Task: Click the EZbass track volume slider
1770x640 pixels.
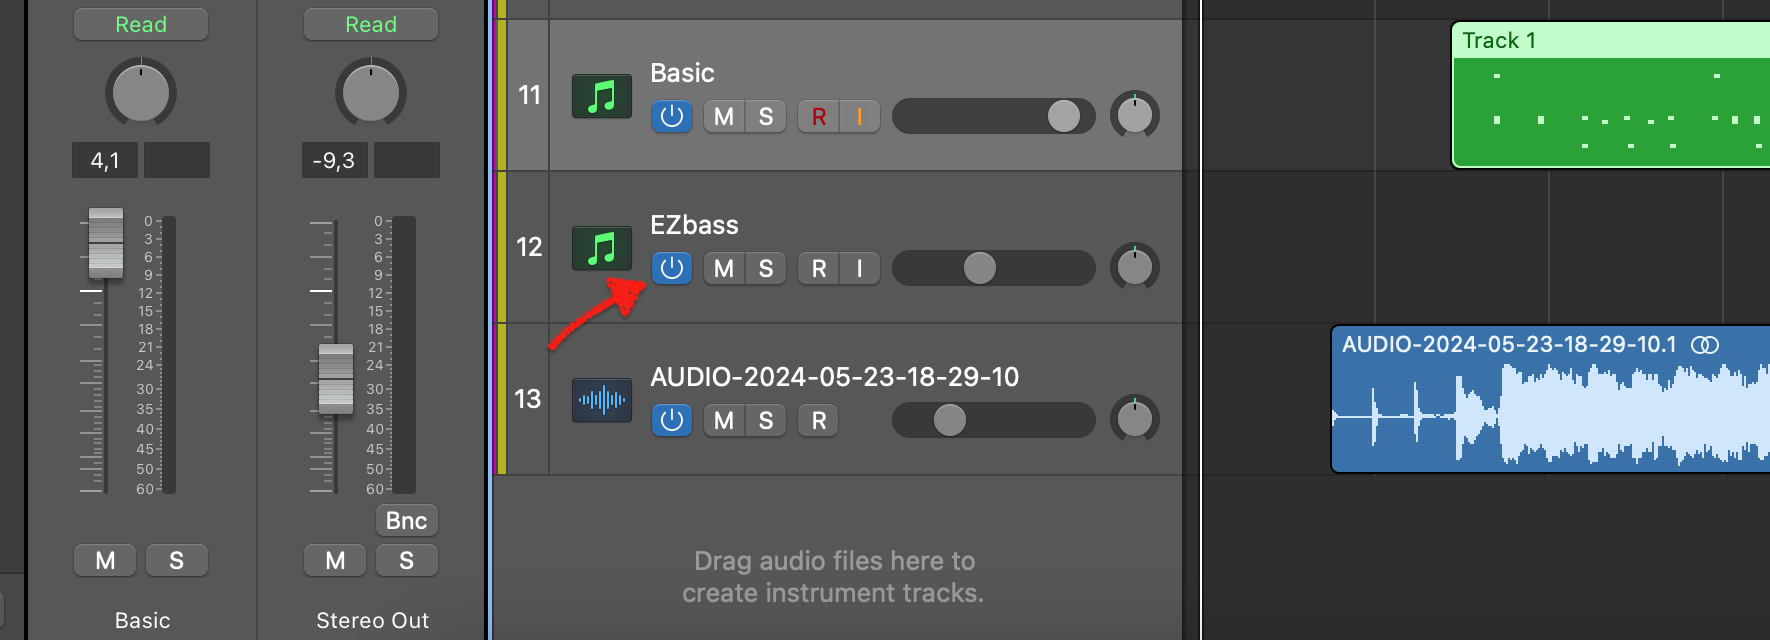Action: tap(993, 268)
